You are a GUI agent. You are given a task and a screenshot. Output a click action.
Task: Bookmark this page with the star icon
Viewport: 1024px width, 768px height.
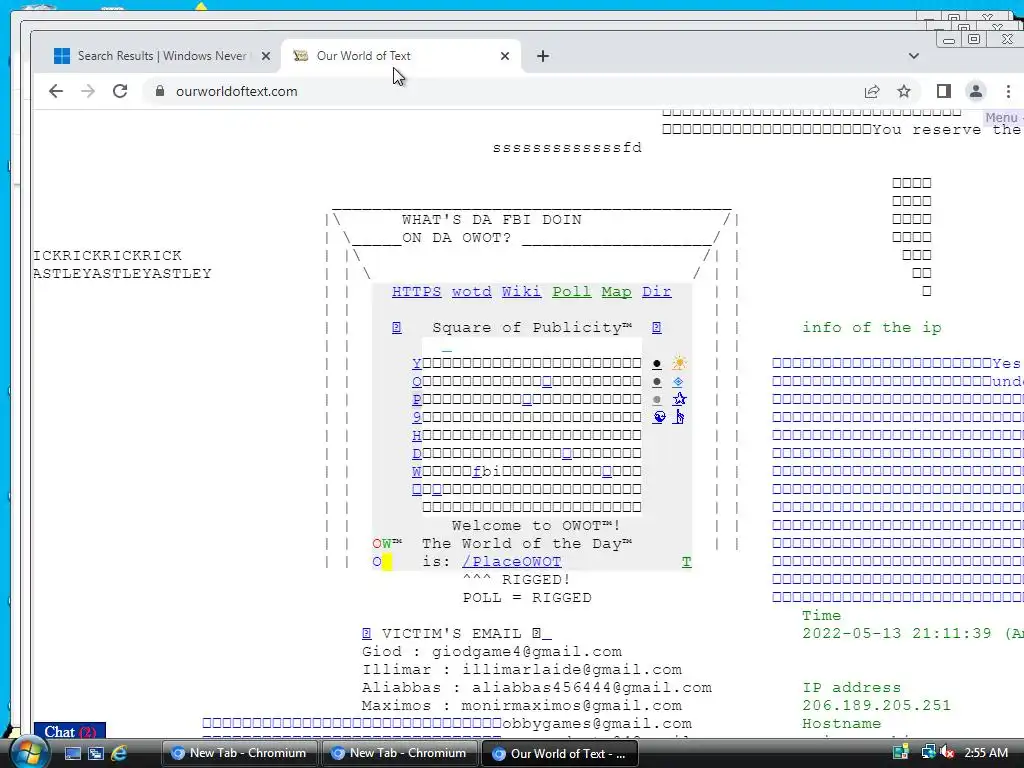[904, 91]
